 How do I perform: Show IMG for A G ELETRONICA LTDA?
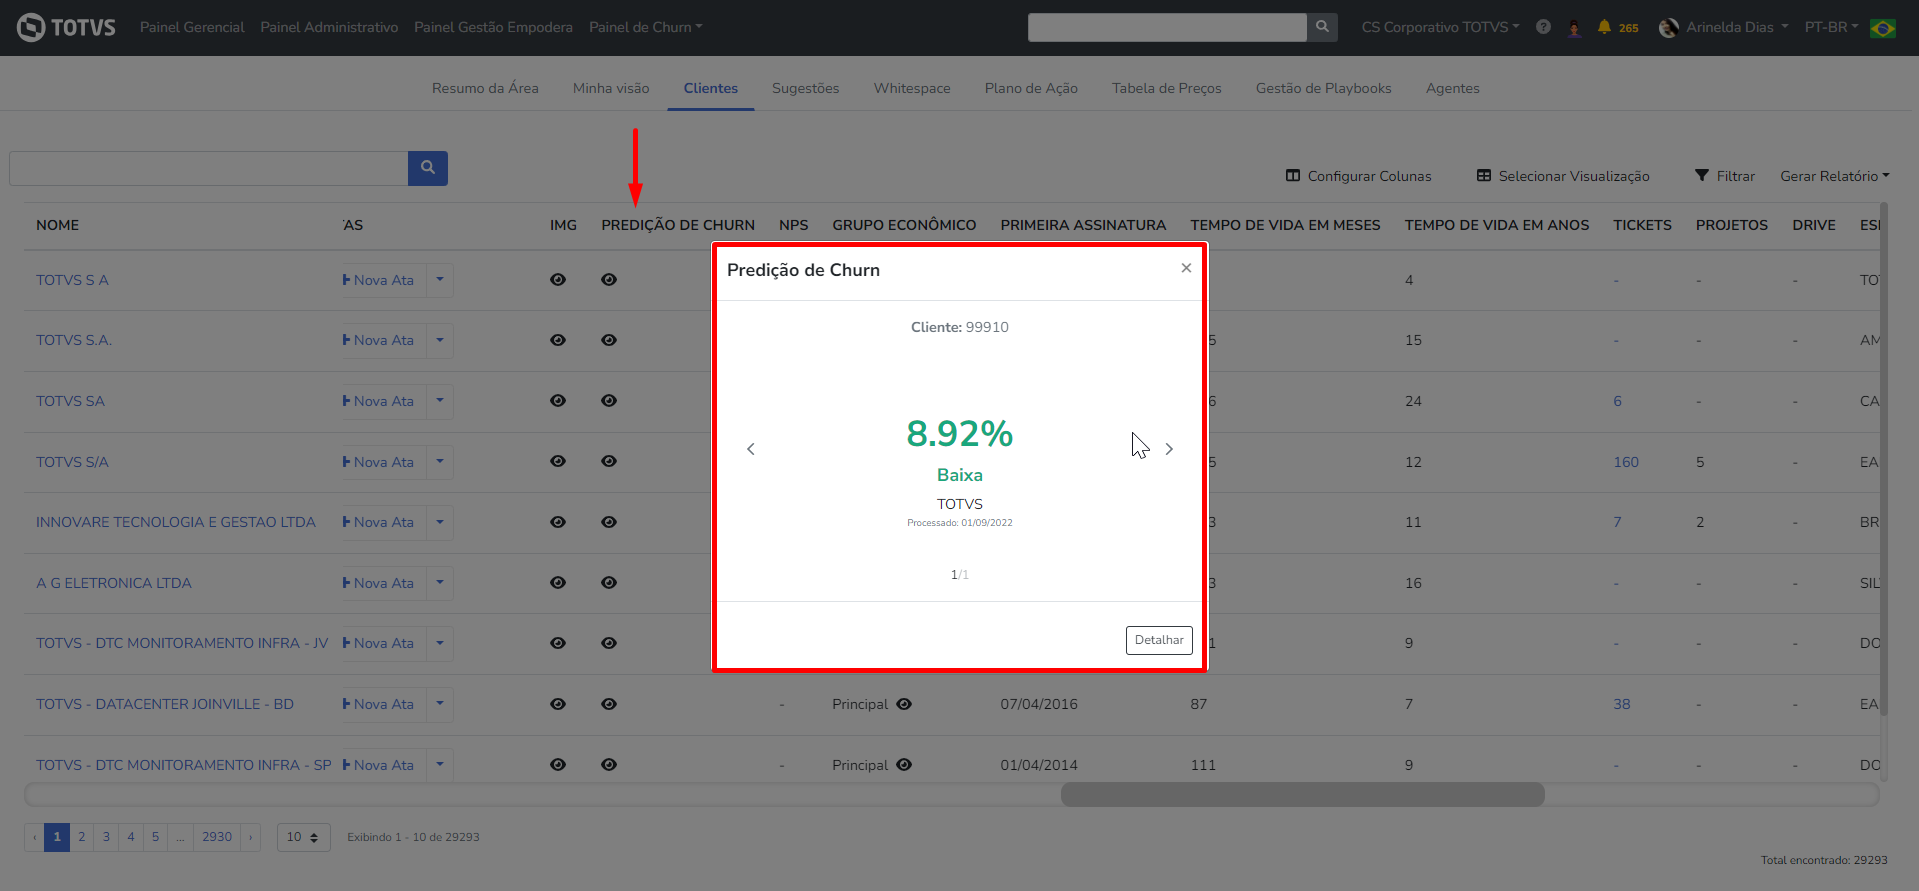(558, 583)
